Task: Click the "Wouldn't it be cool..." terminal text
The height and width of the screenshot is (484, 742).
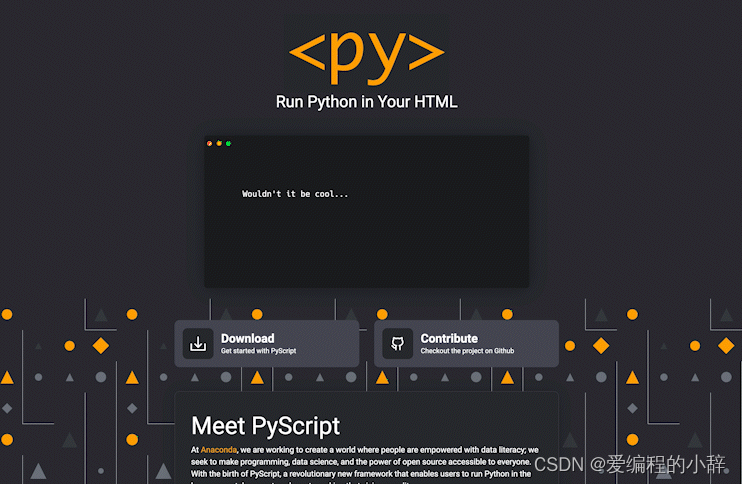Action: 295,194
